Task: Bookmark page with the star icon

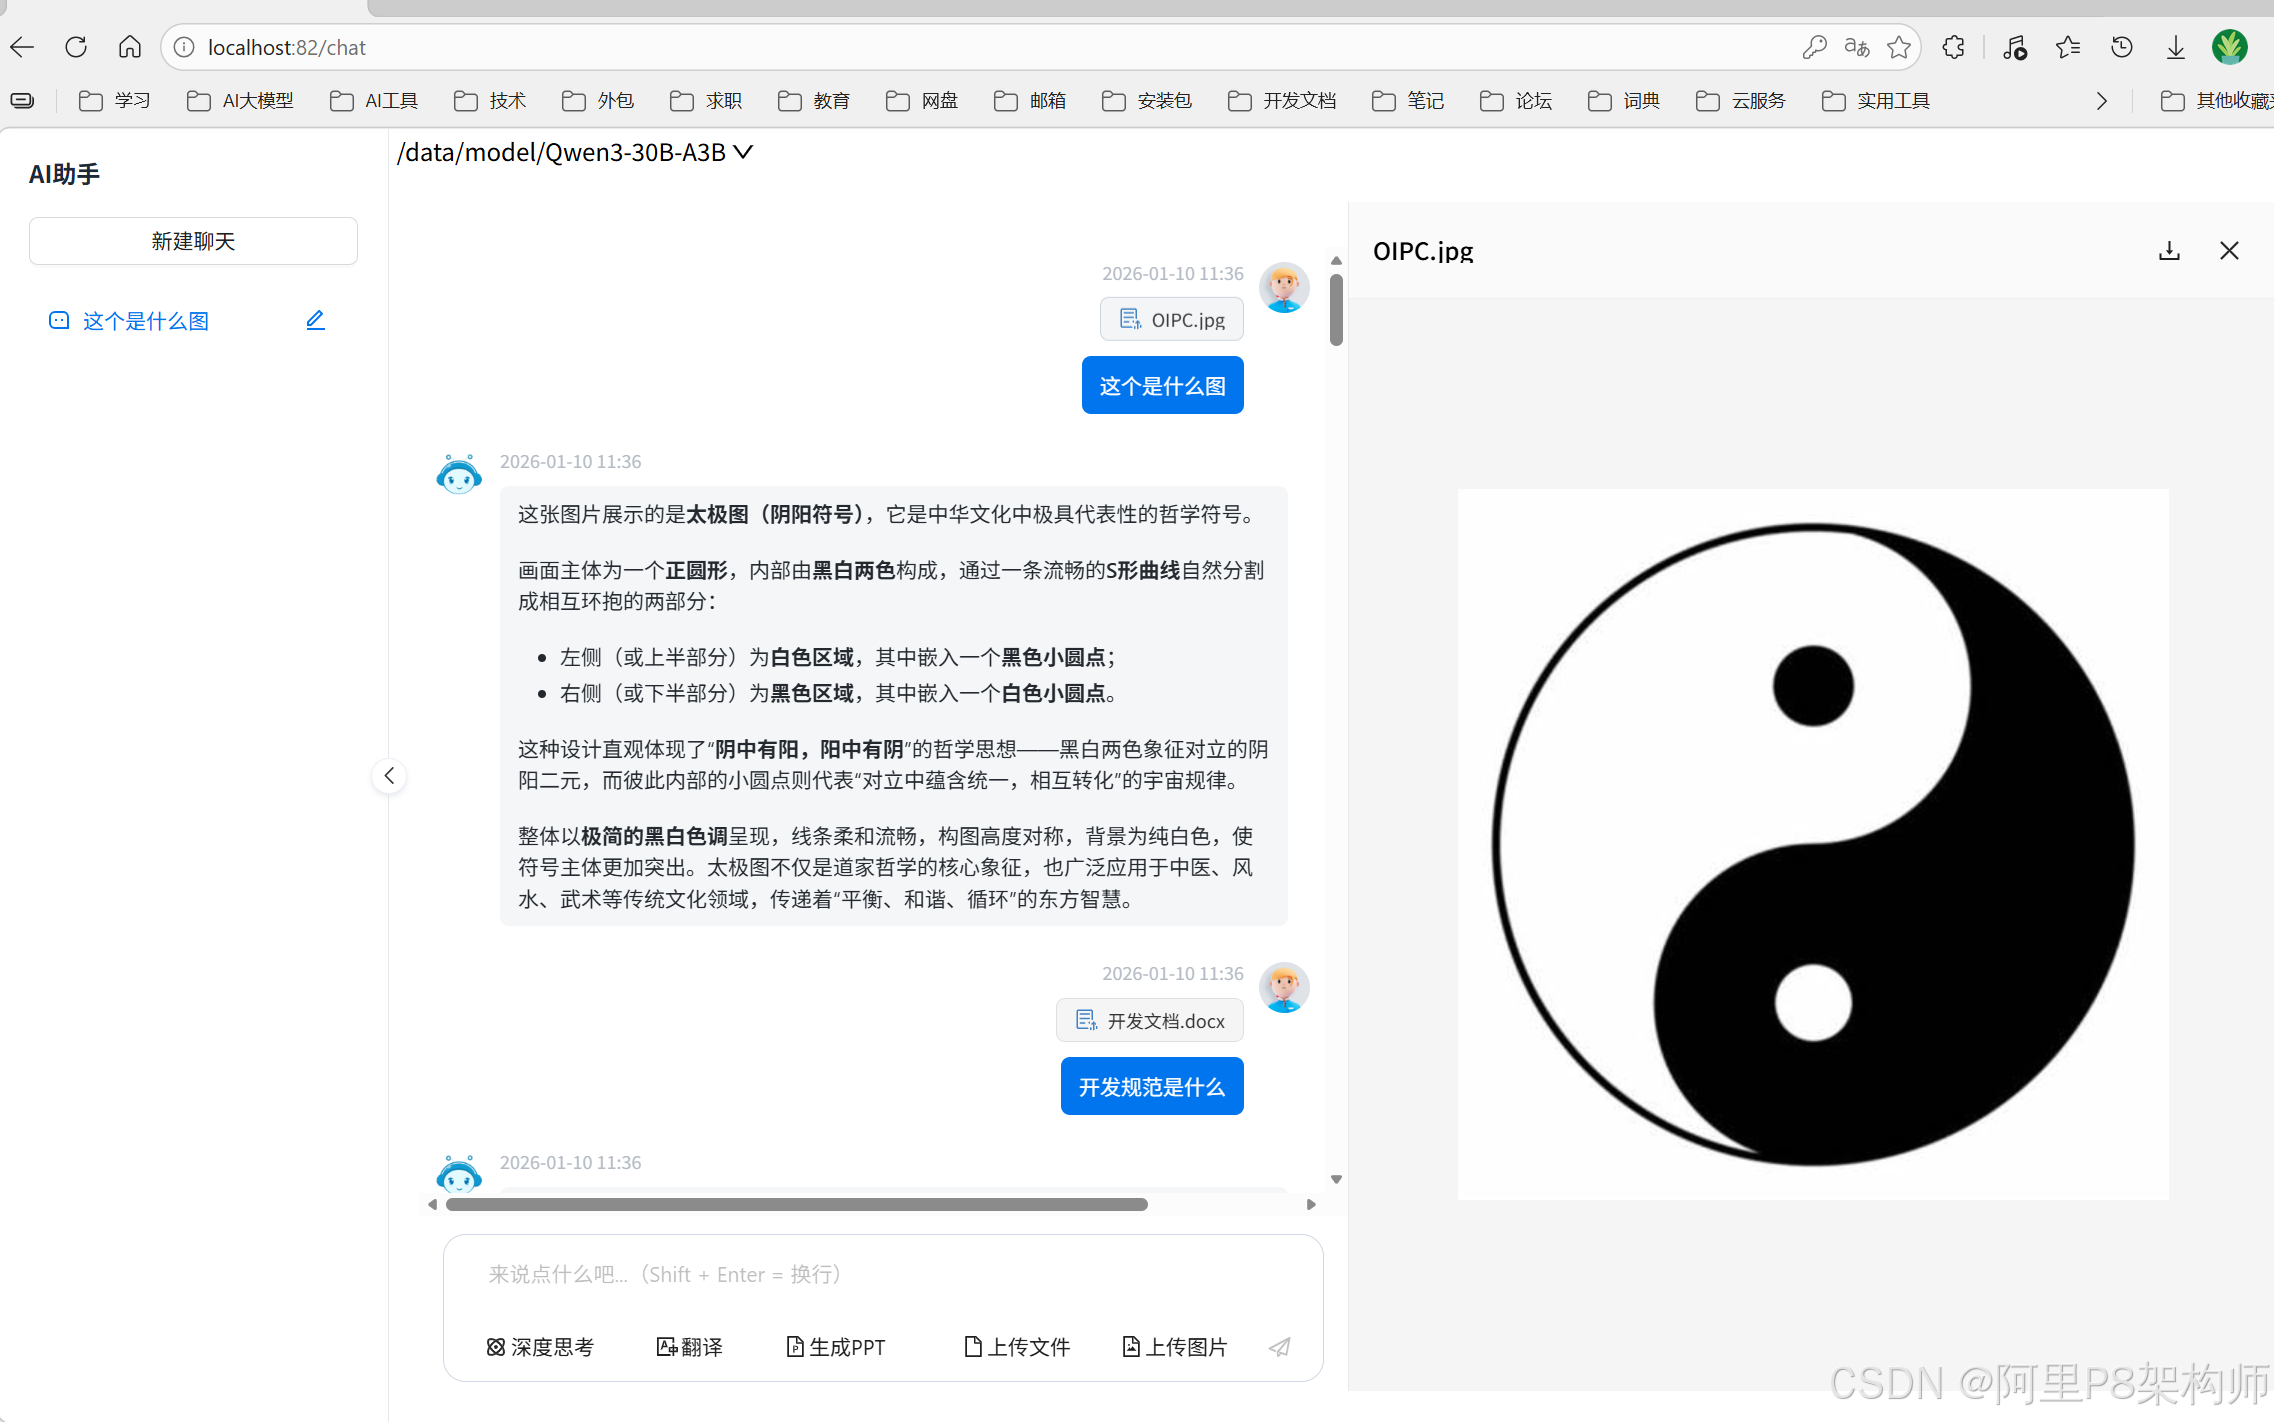Action: [x=1898, y=47]
